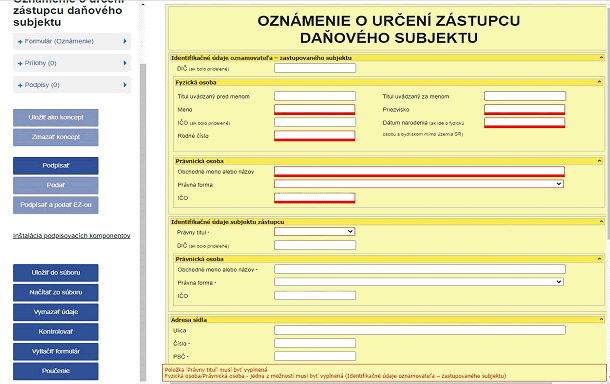Focus Titul uvádzaný za menom field
The width and height of the screenshot is (610, 384).
coord(525,96)
